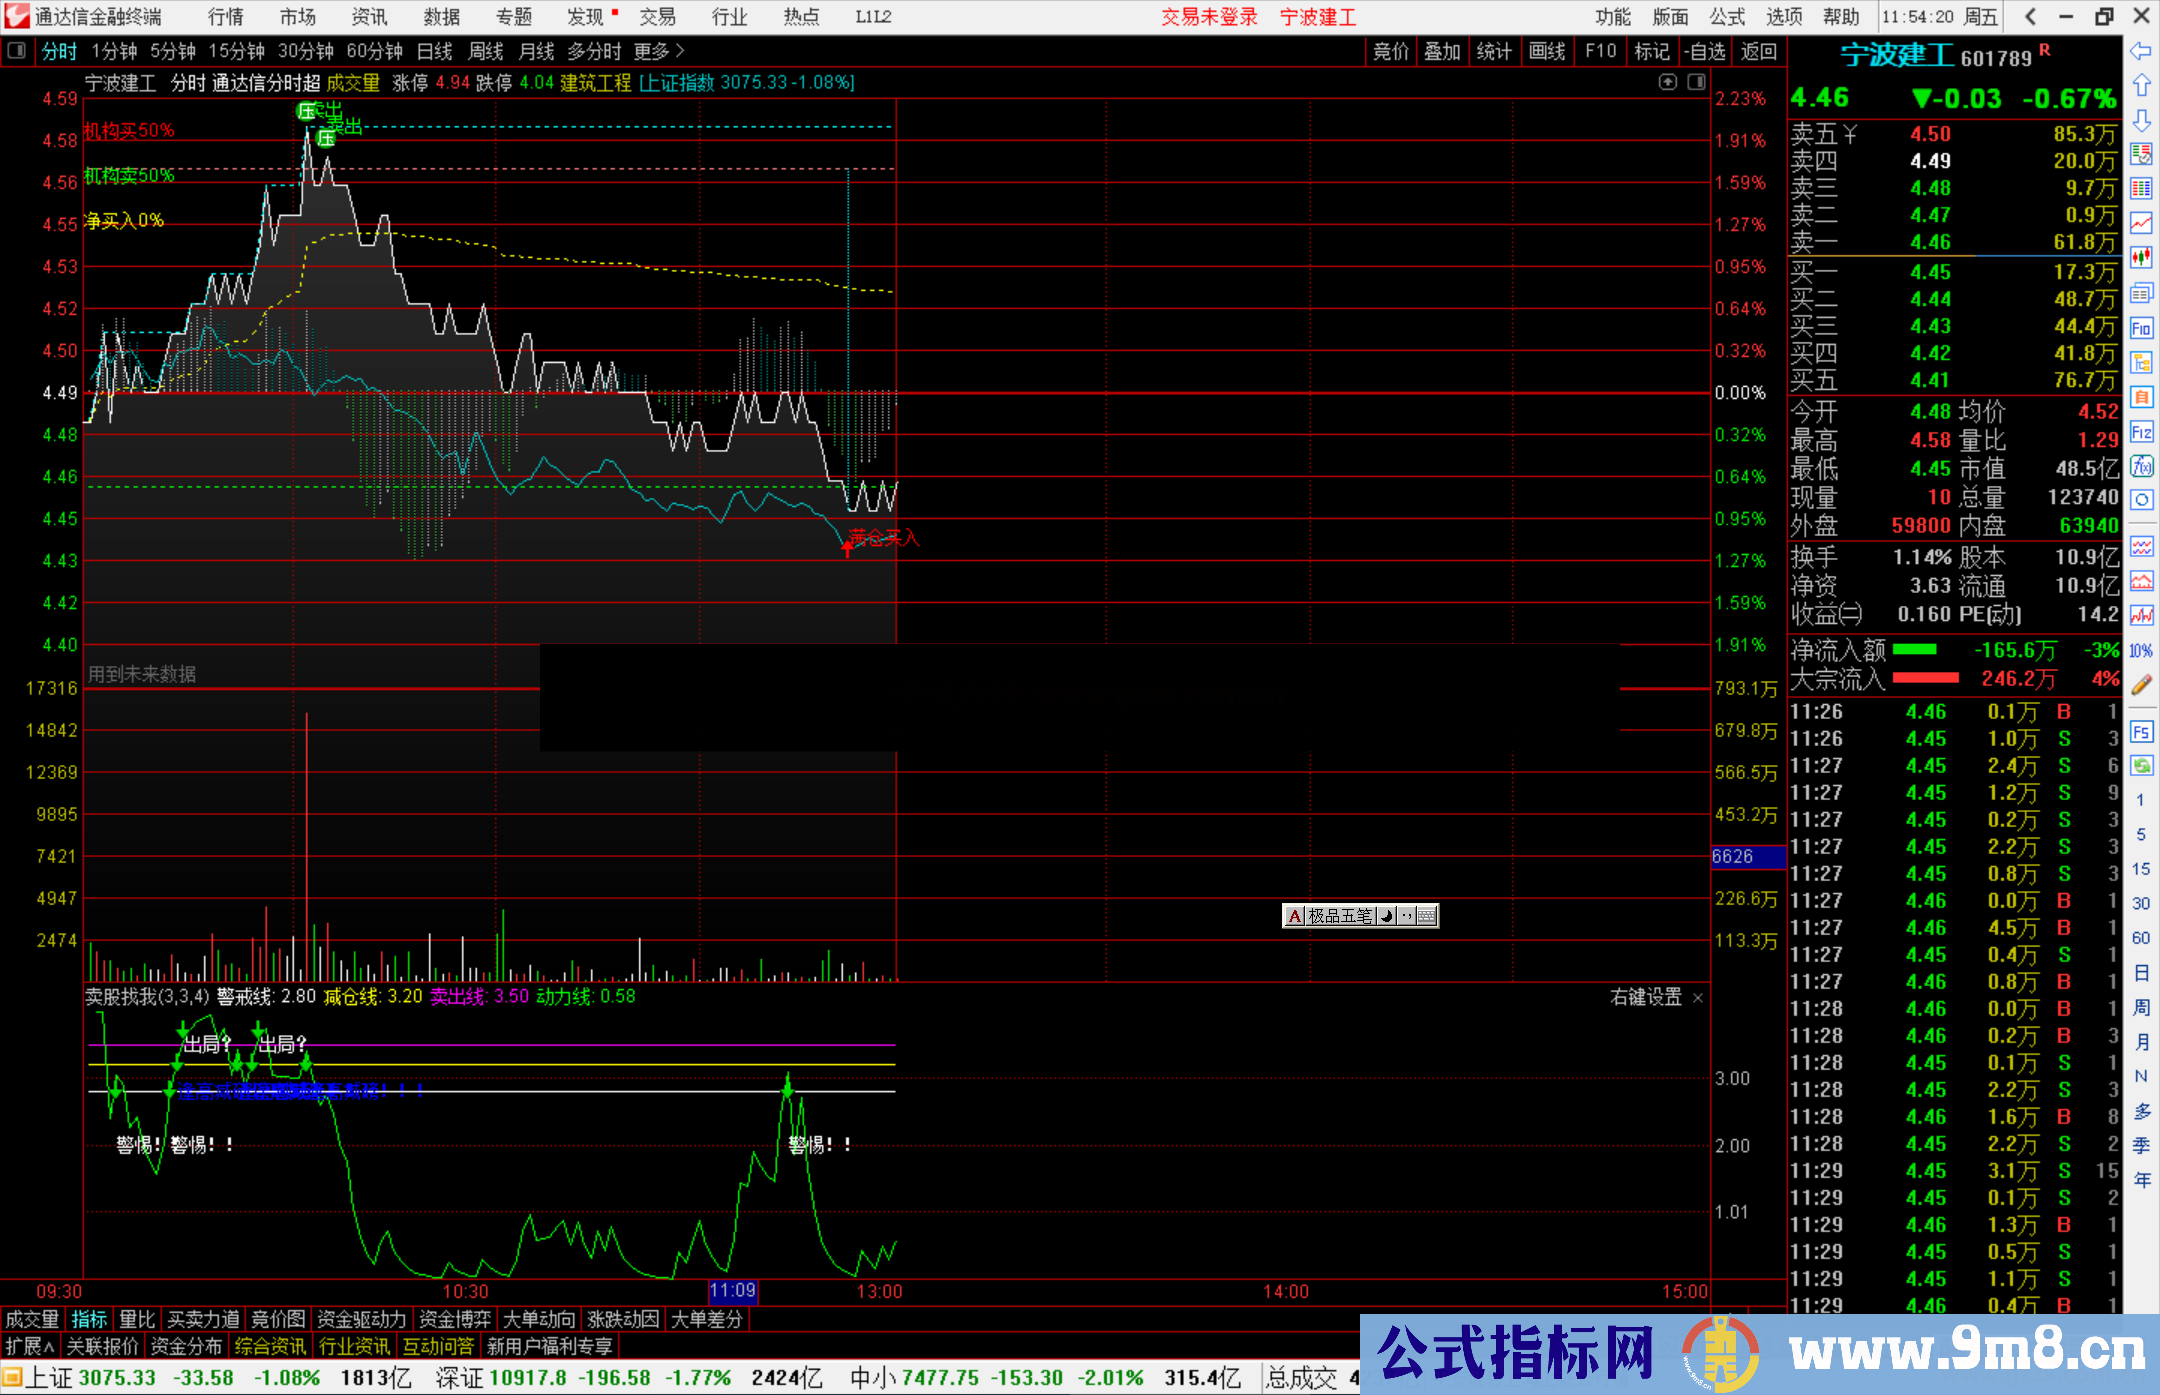
Task: Click the 叠加 overlay button
Action: 1442,51
